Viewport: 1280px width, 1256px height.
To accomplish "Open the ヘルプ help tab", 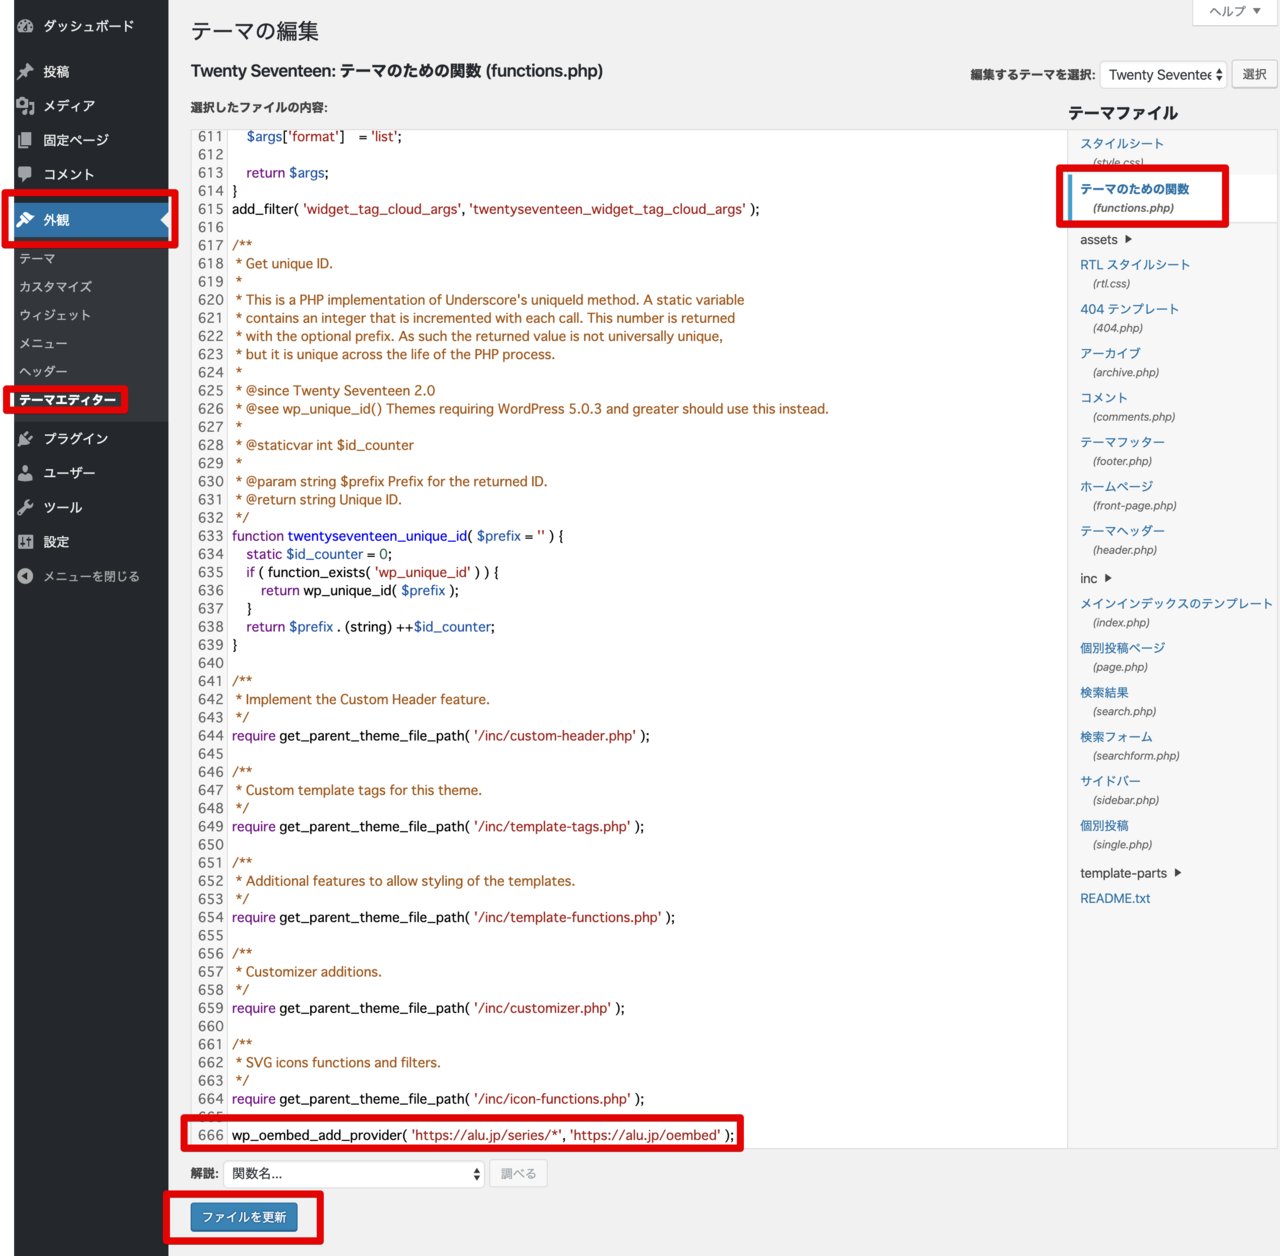I will [x=1234, y=11].
